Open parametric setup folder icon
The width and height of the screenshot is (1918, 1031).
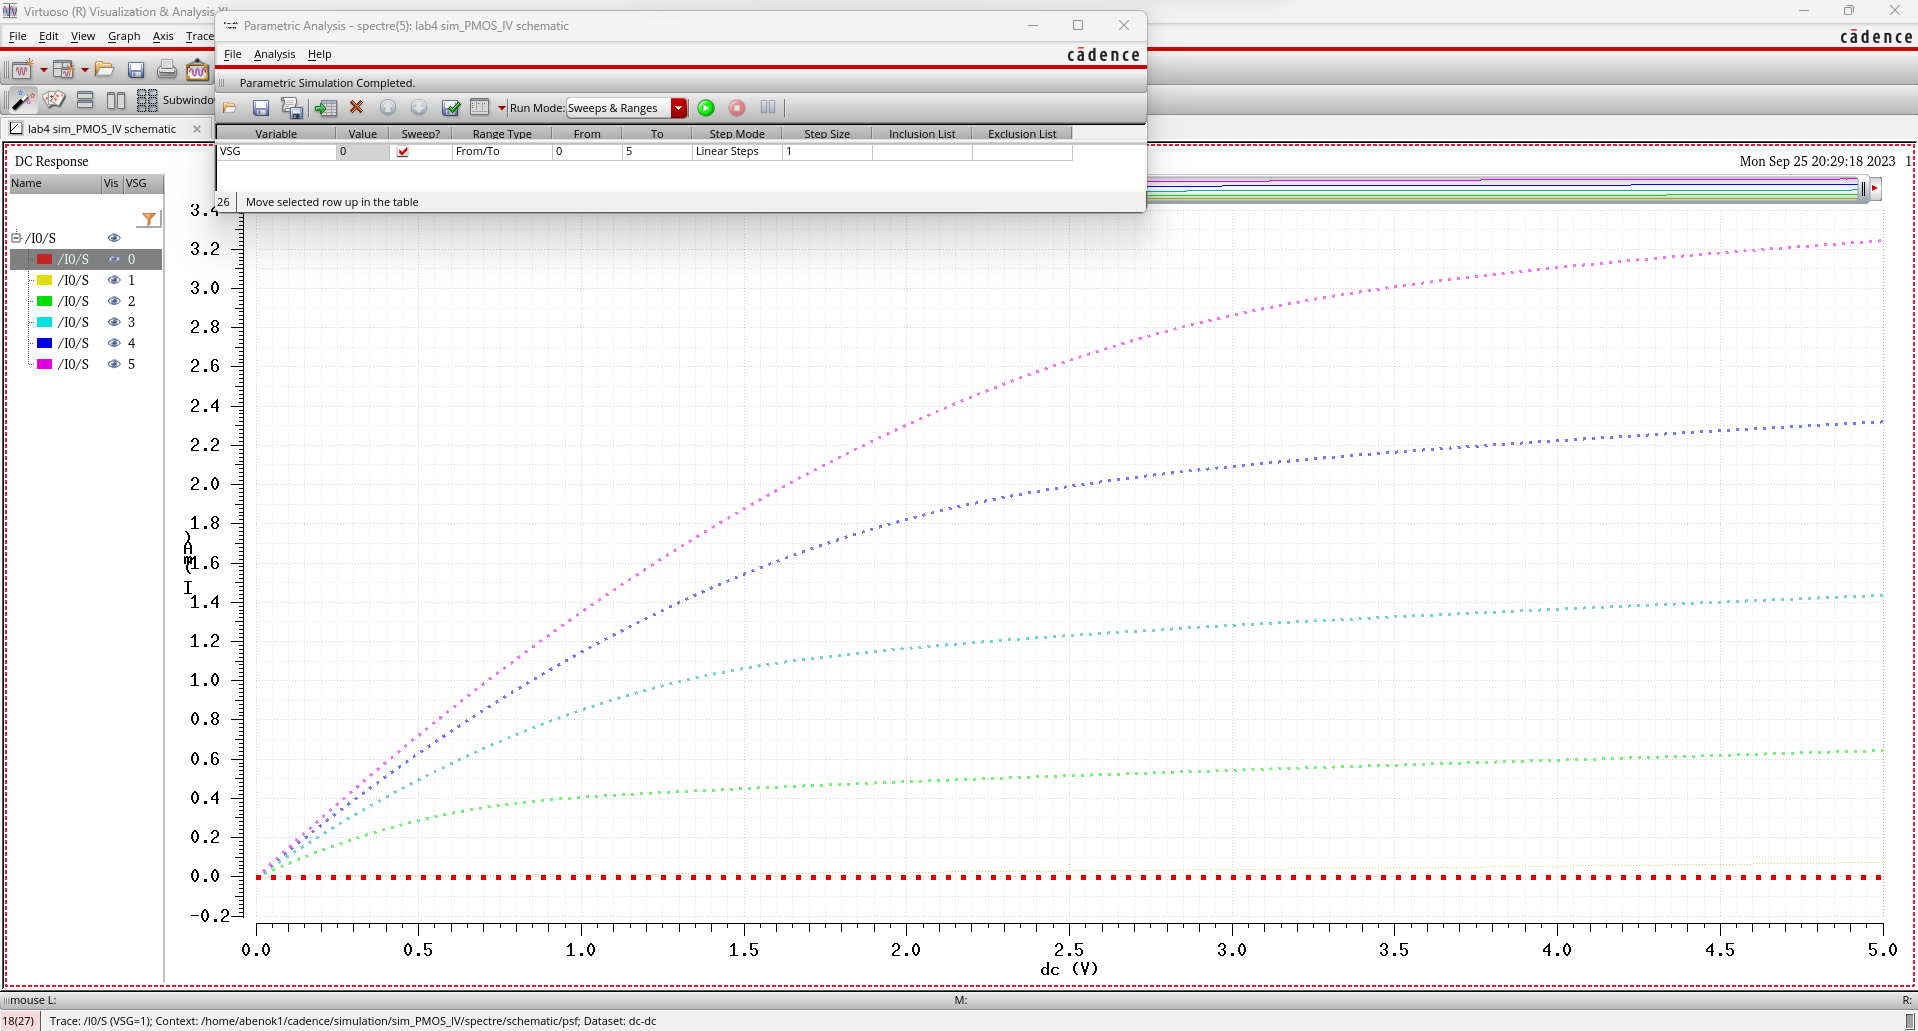click(x=230, y=108)
